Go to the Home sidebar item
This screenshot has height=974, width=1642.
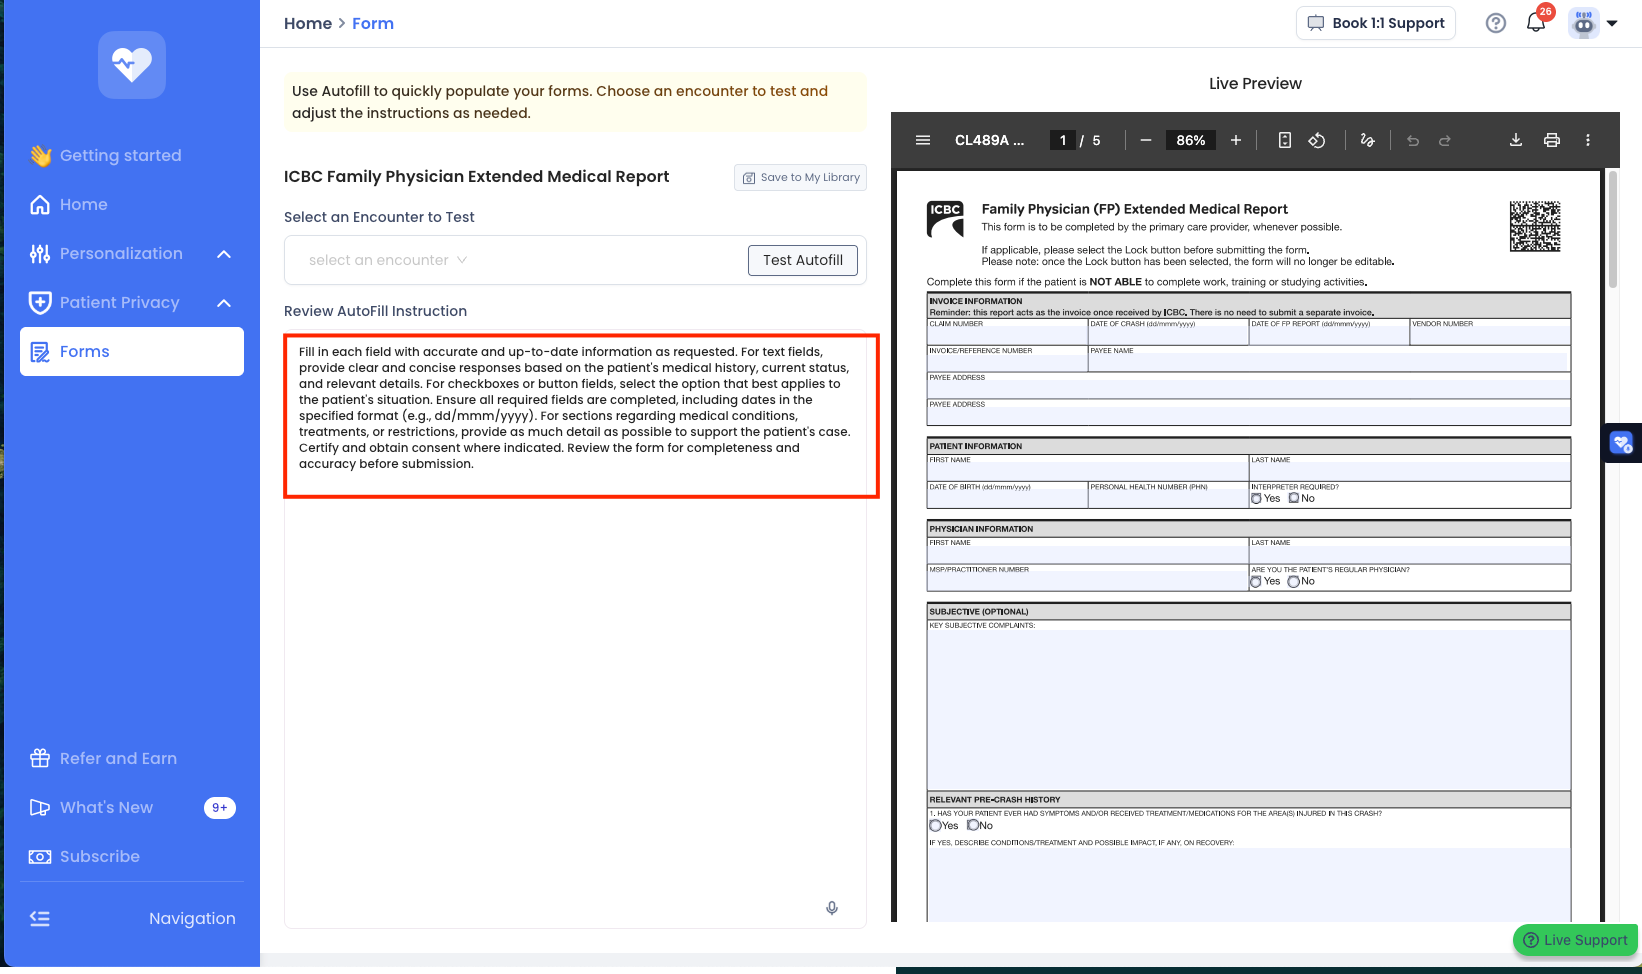[69, 204]
